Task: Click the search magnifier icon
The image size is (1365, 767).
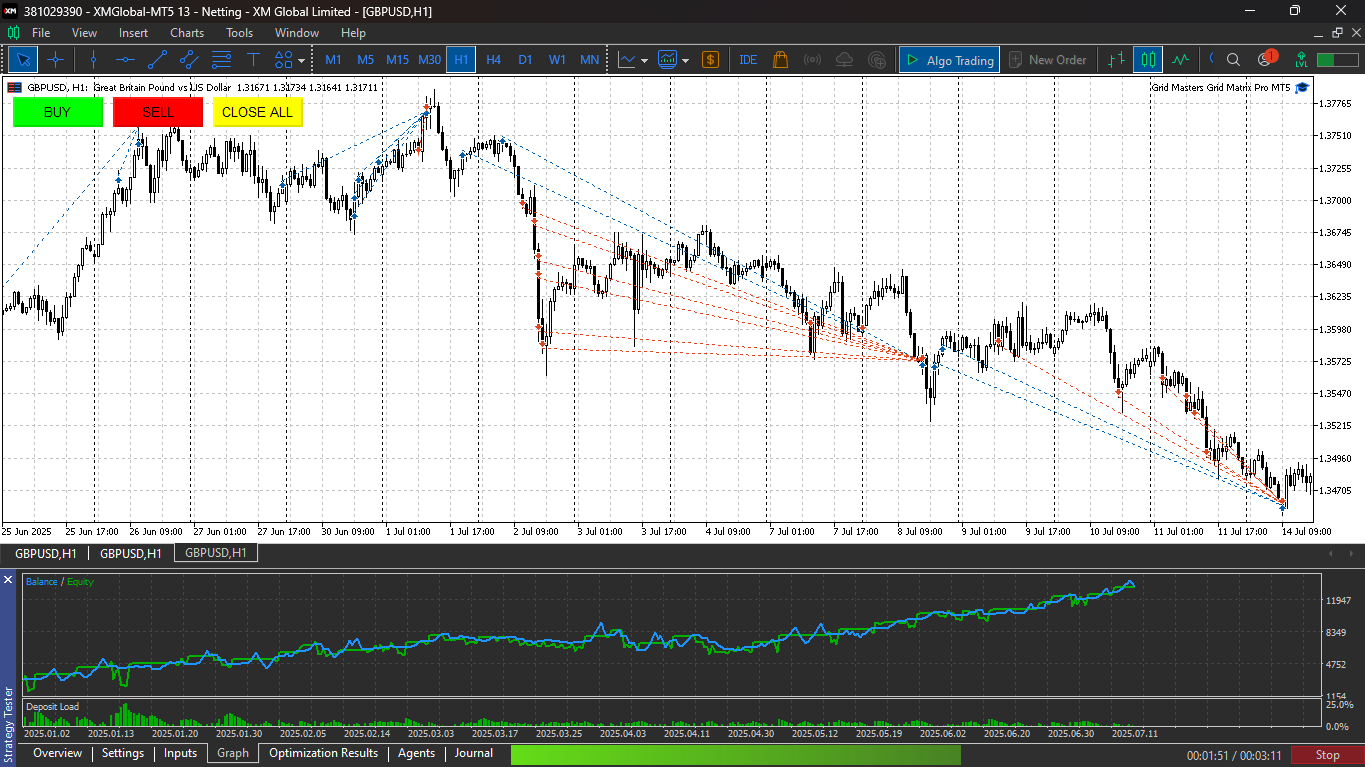Action: pyautogui.click(x=1233, y=60)
